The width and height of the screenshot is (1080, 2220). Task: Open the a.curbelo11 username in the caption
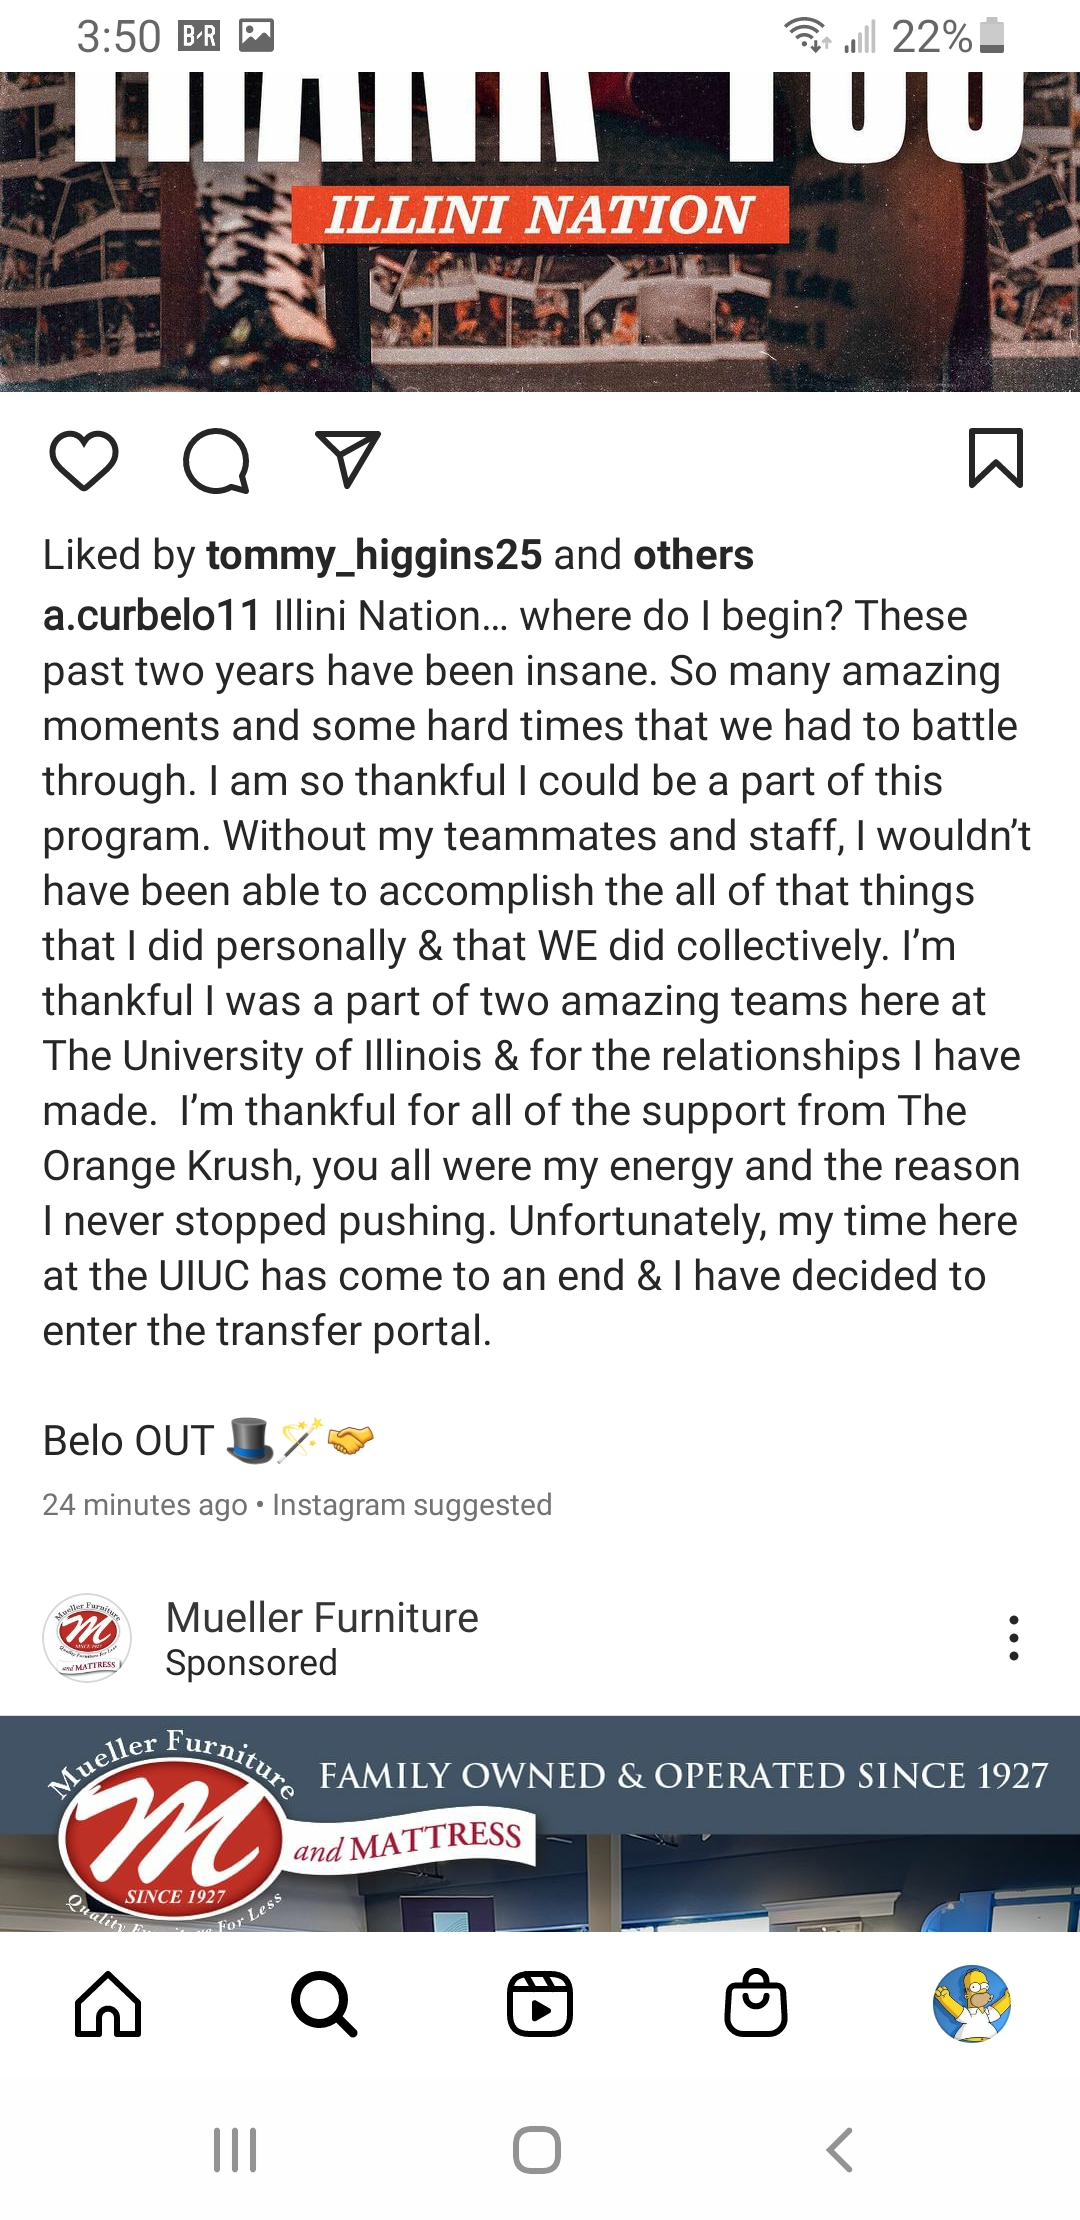(x=151, y=616)
